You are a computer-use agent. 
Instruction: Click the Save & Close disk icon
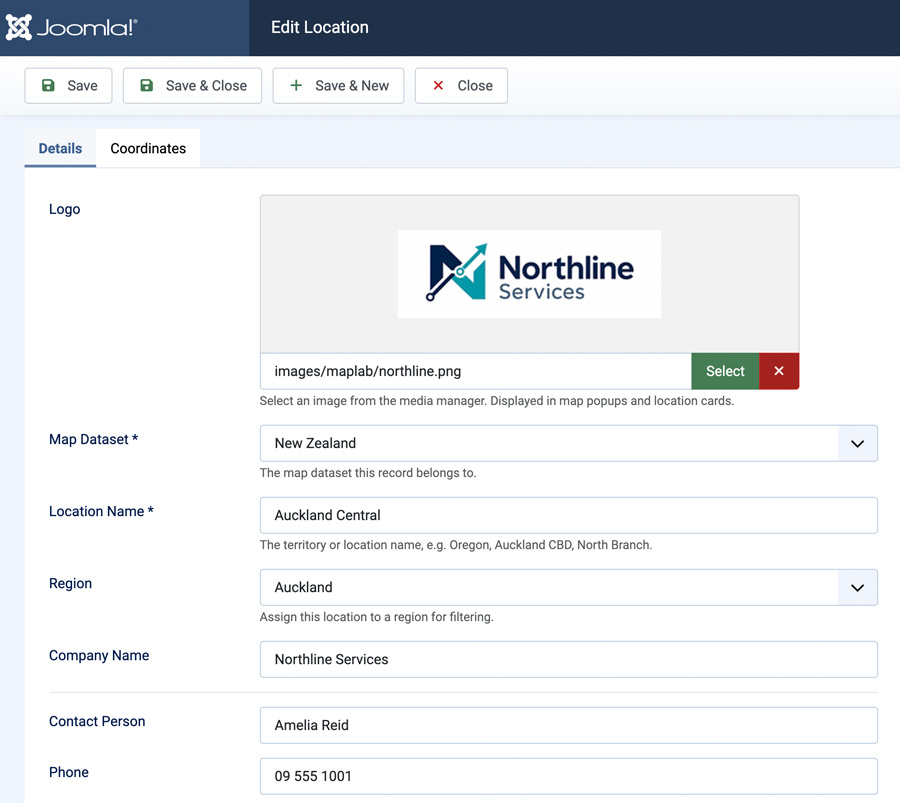pos(147,86)
